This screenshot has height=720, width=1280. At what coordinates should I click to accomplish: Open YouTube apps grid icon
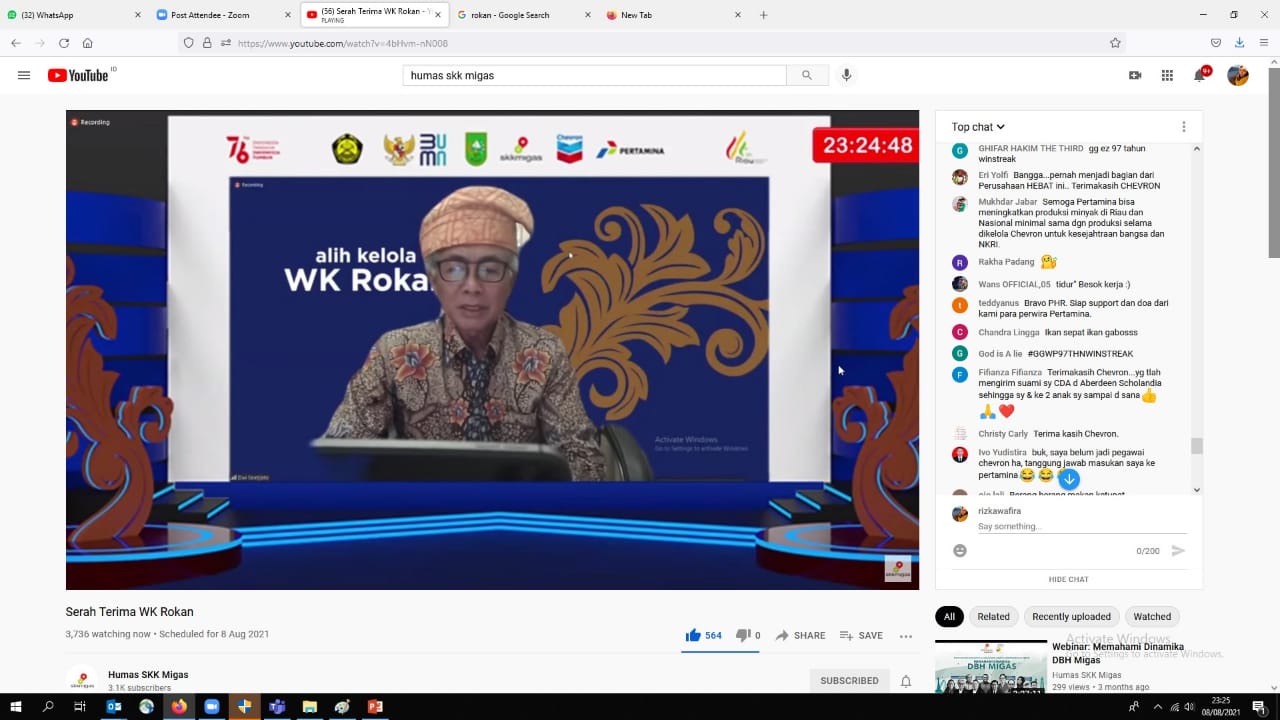[1167, 75]
